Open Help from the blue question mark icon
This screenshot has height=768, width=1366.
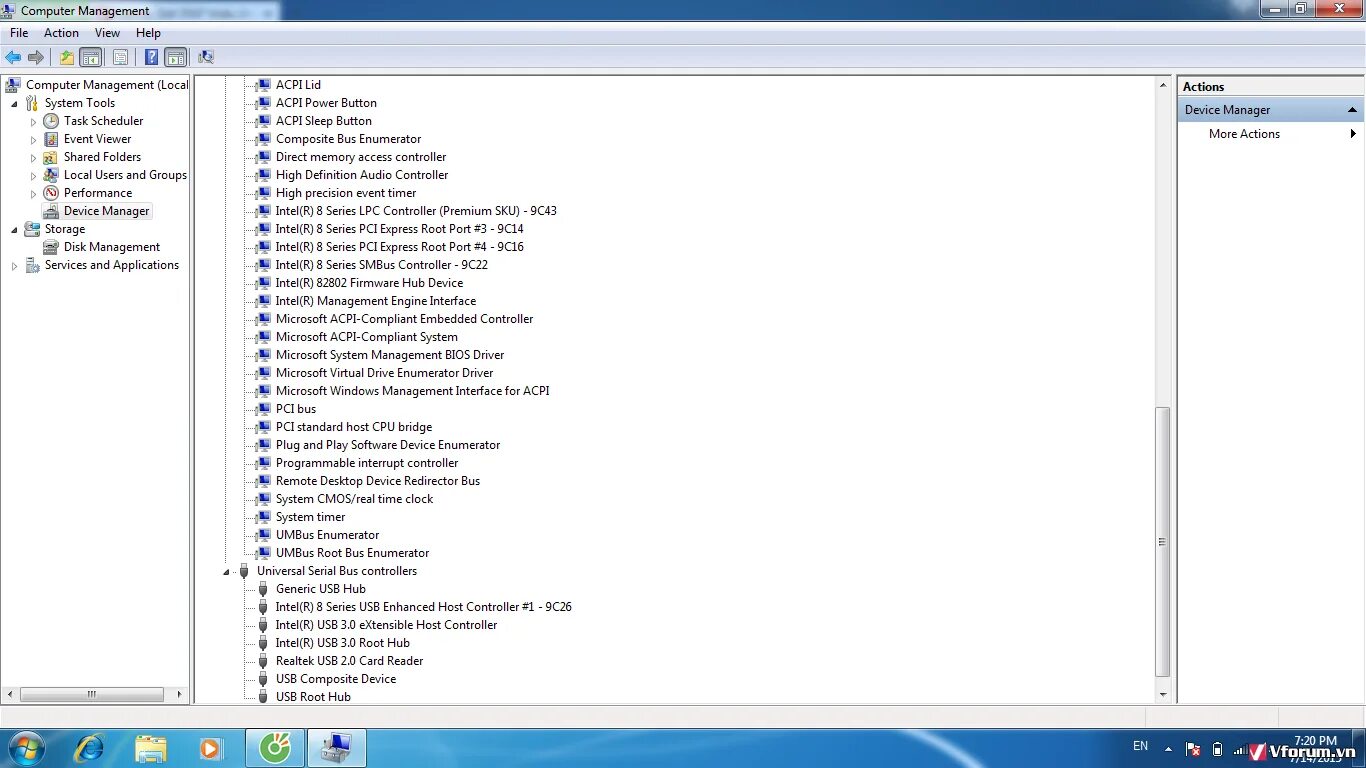[151, 57]
